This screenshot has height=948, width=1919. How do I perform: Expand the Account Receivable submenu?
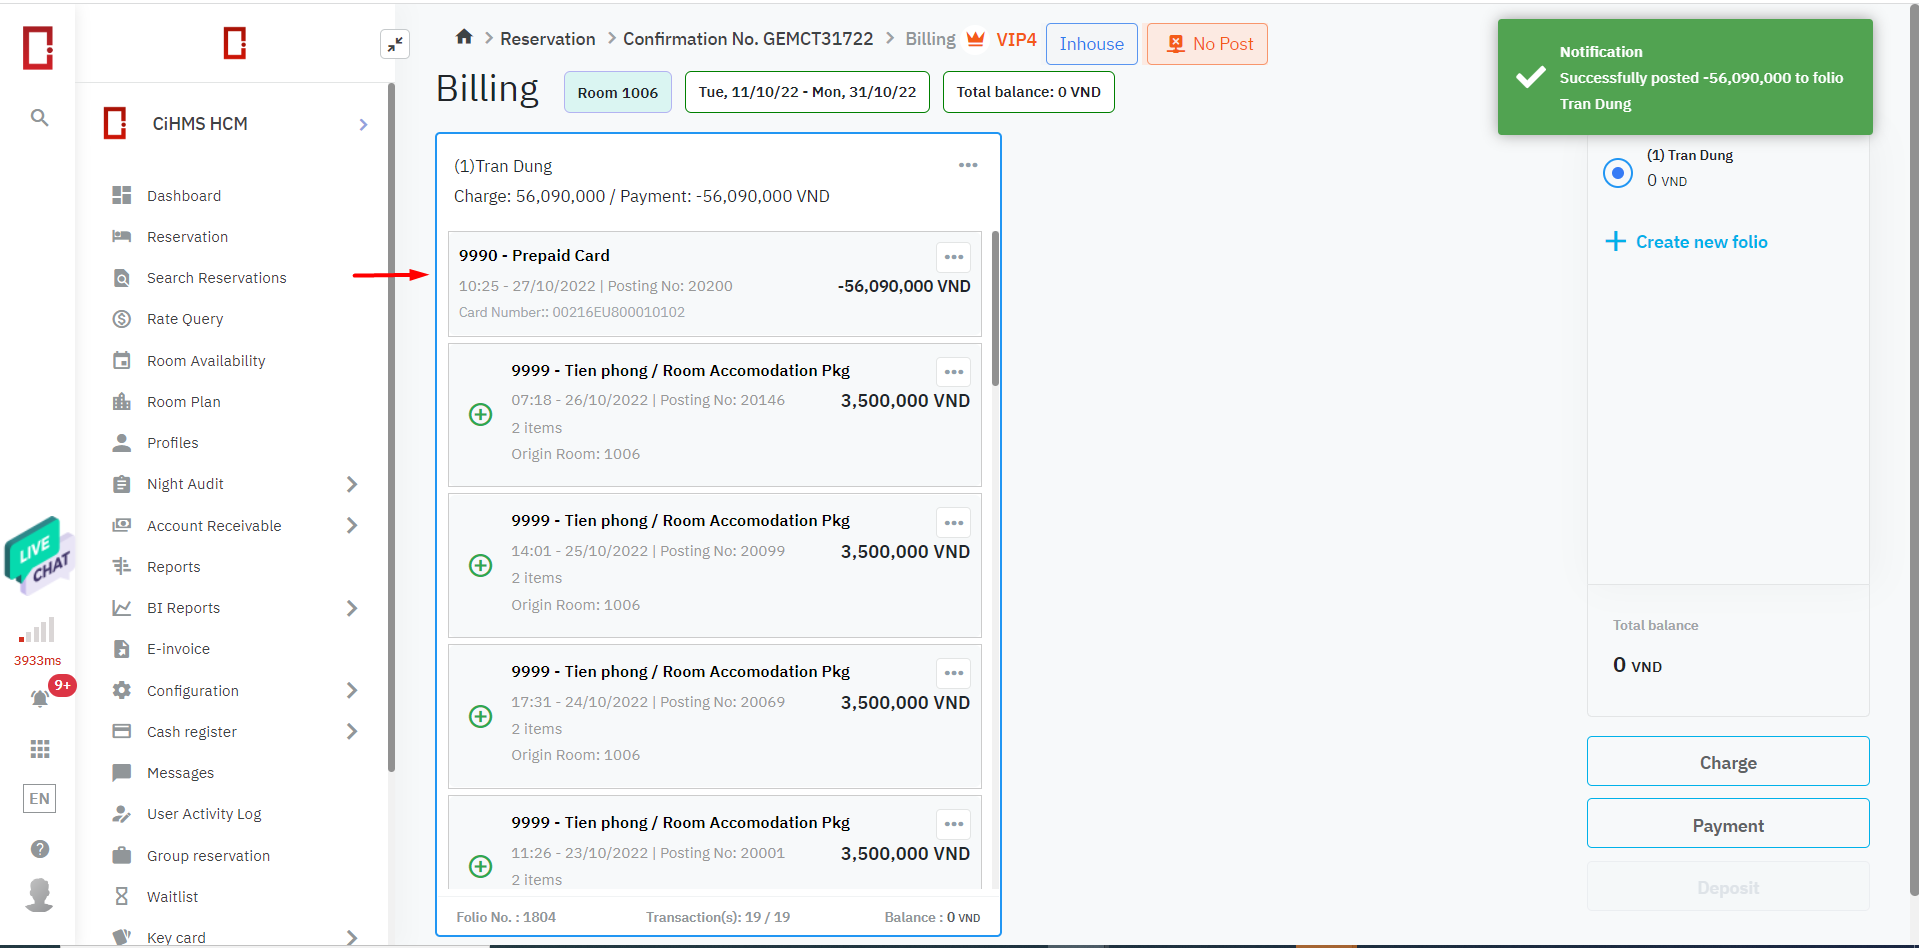[351, 525]
